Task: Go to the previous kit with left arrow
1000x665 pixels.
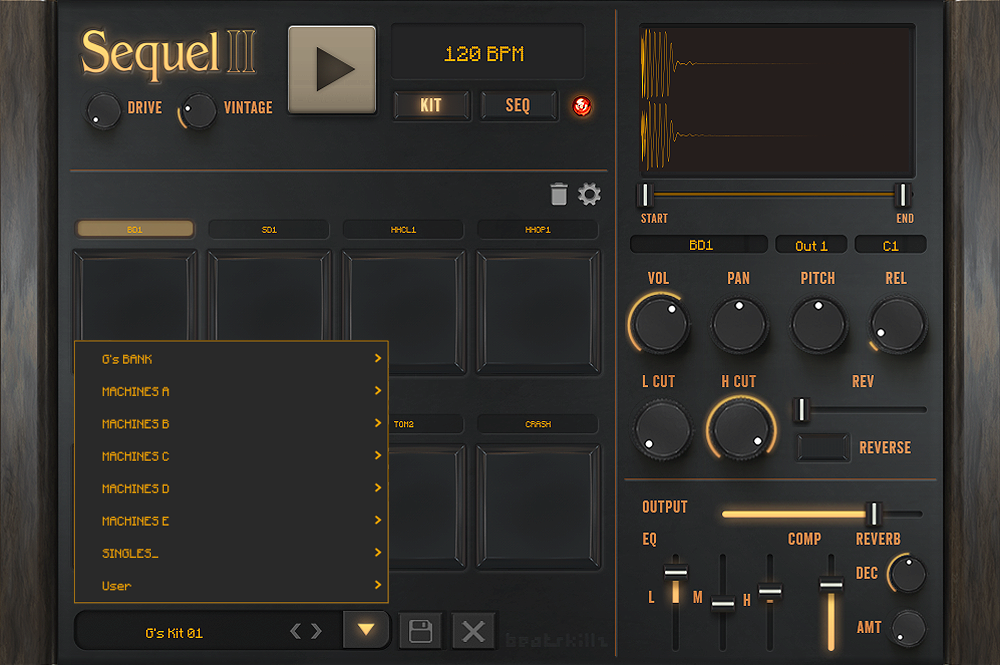Action: click(x=295, y=631)
